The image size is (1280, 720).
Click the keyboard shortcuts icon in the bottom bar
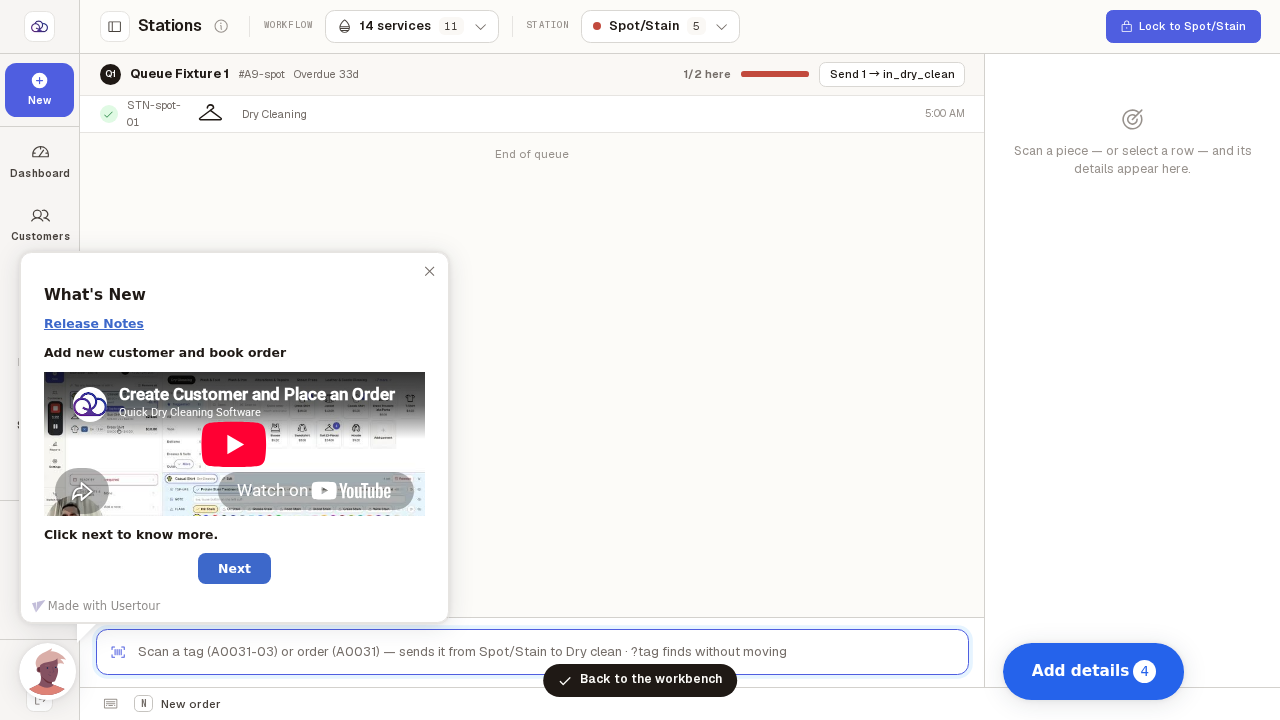pos(111,704)
